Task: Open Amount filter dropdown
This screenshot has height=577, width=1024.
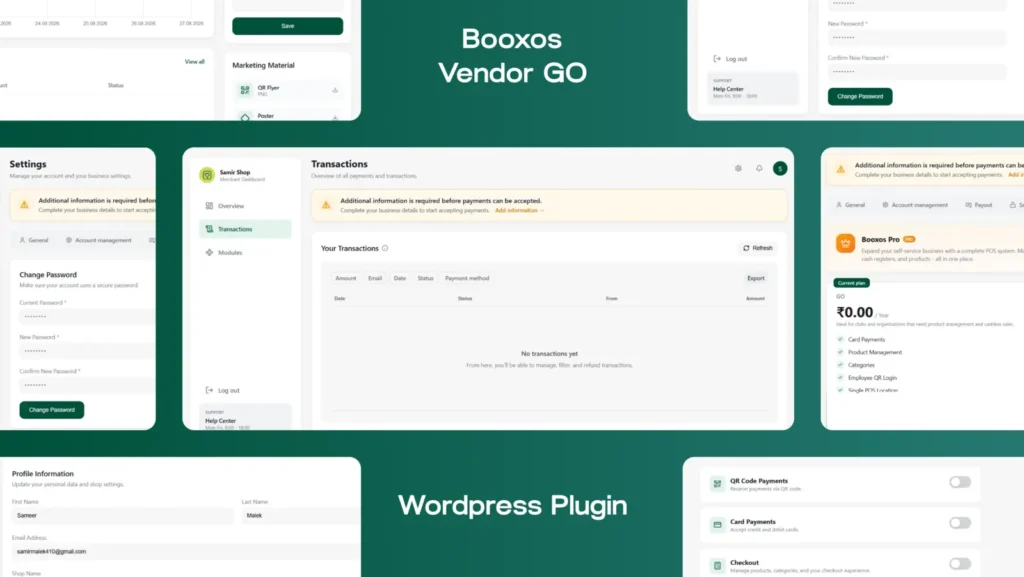Action: [345, 278]
